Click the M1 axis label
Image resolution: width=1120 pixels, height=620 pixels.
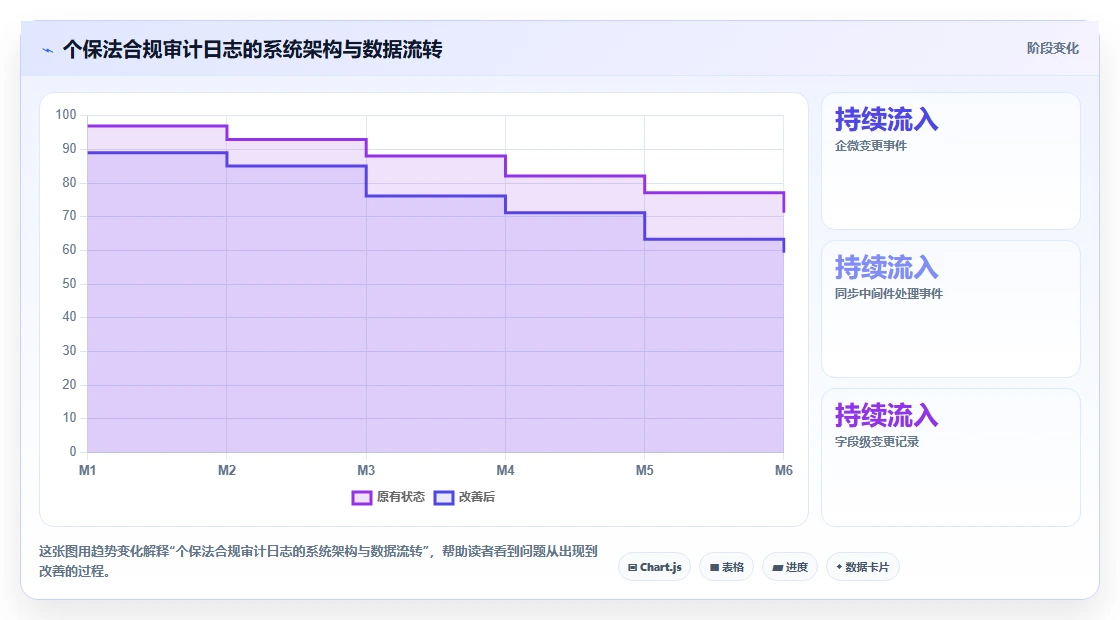[x=87, y=470]
